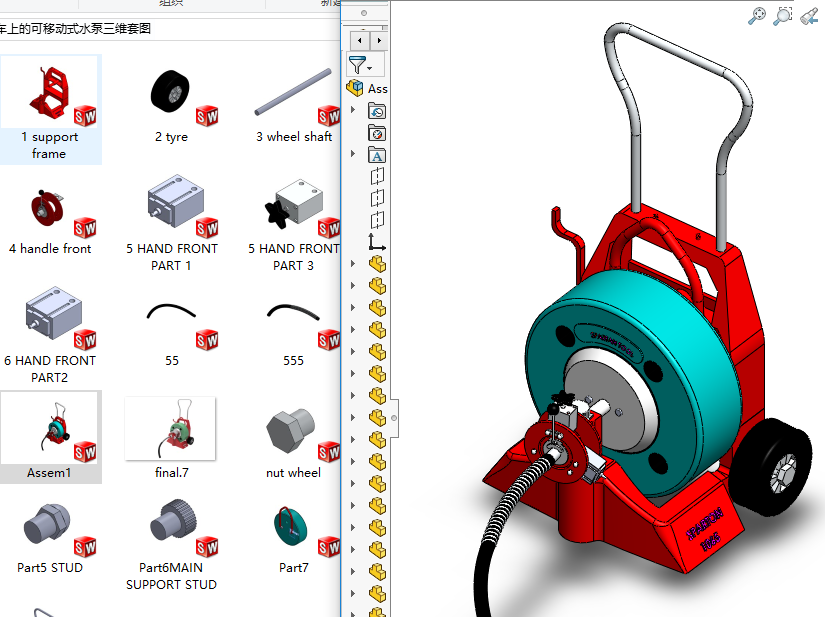
Task: Expand the third component below the origin
Action: 353,308
